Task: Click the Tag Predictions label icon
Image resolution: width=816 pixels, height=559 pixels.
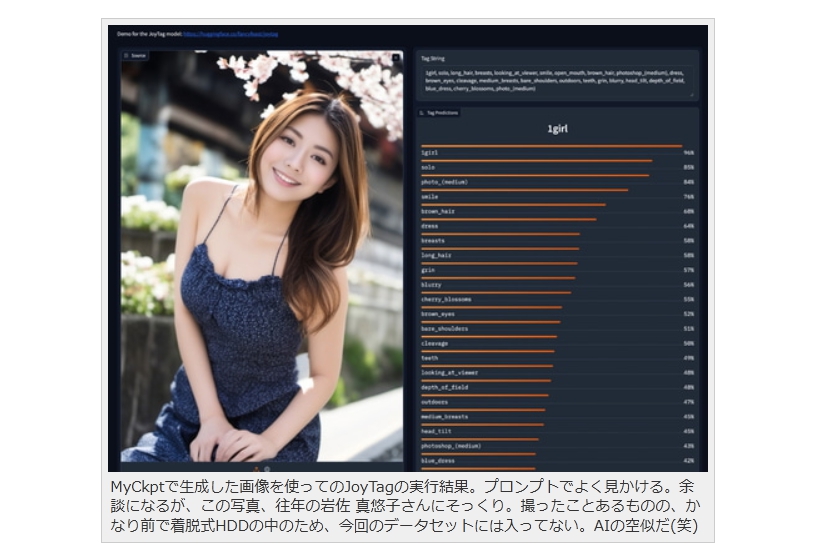Action: pos(423,113)
